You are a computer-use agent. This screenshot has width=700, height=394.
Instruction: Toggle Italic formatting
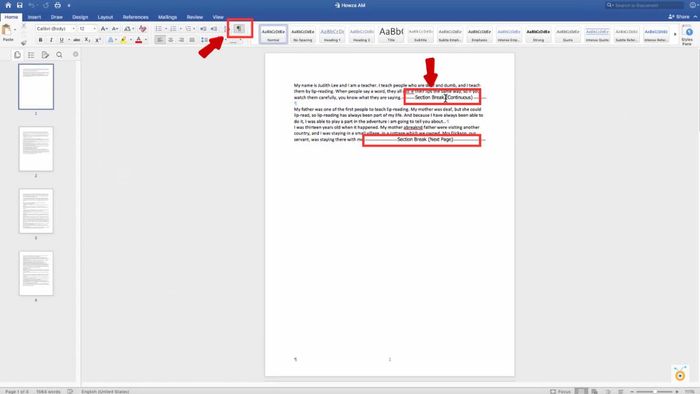point(51,40)
